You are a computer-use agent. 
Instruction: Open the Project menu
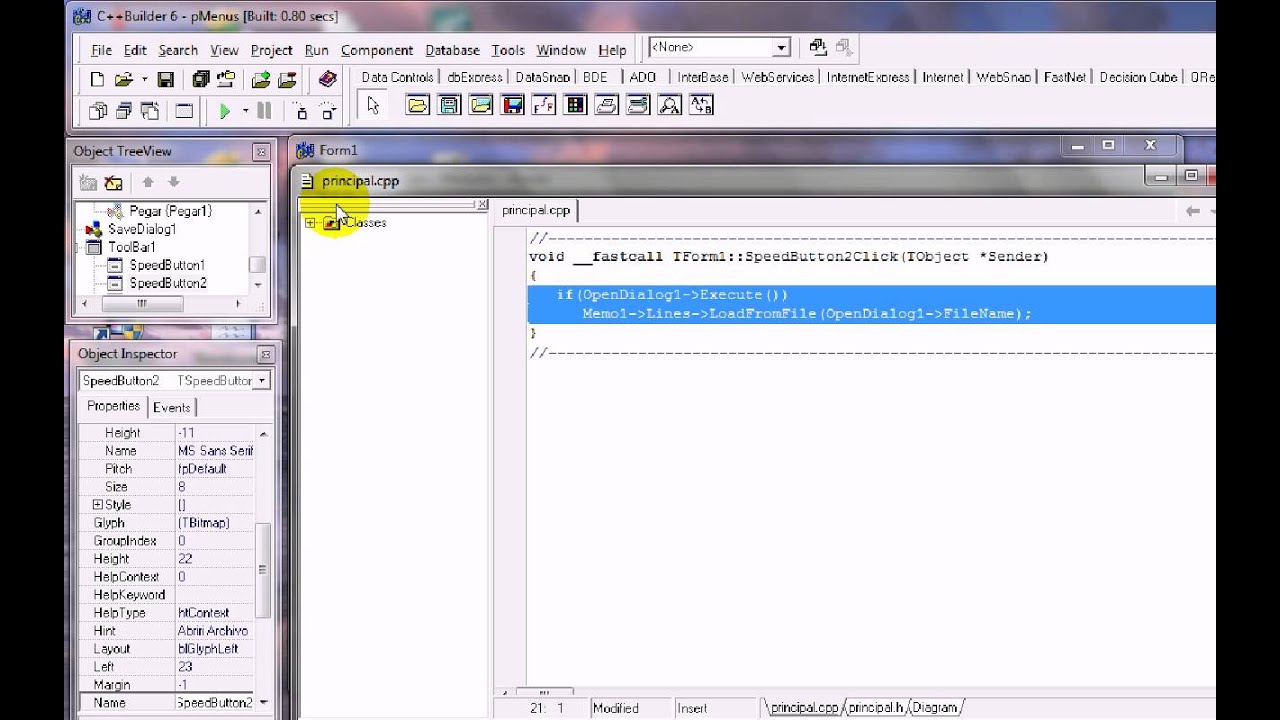pyautogui.click(x=271, y=50)
